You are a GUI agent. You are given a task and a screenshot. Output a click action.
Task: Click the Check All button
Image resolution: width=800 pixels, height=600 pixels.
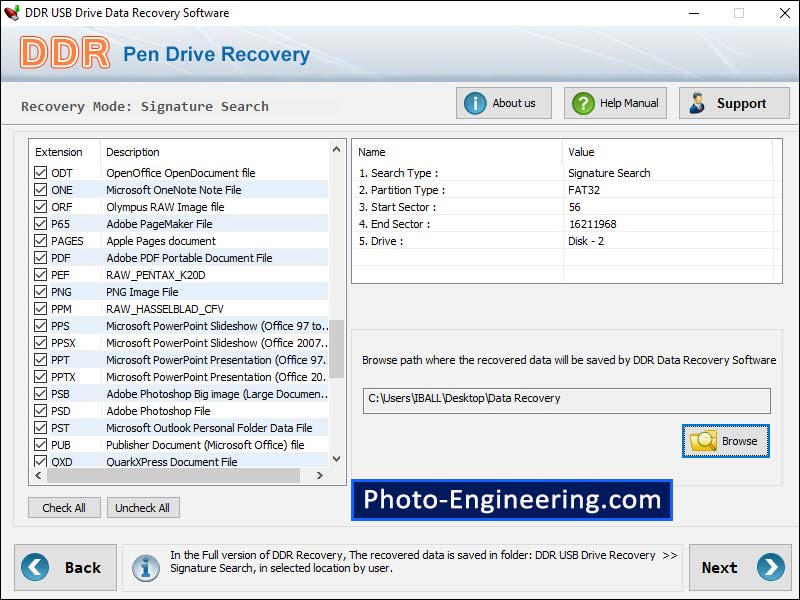pyautogui.click(x=64, y=507)
